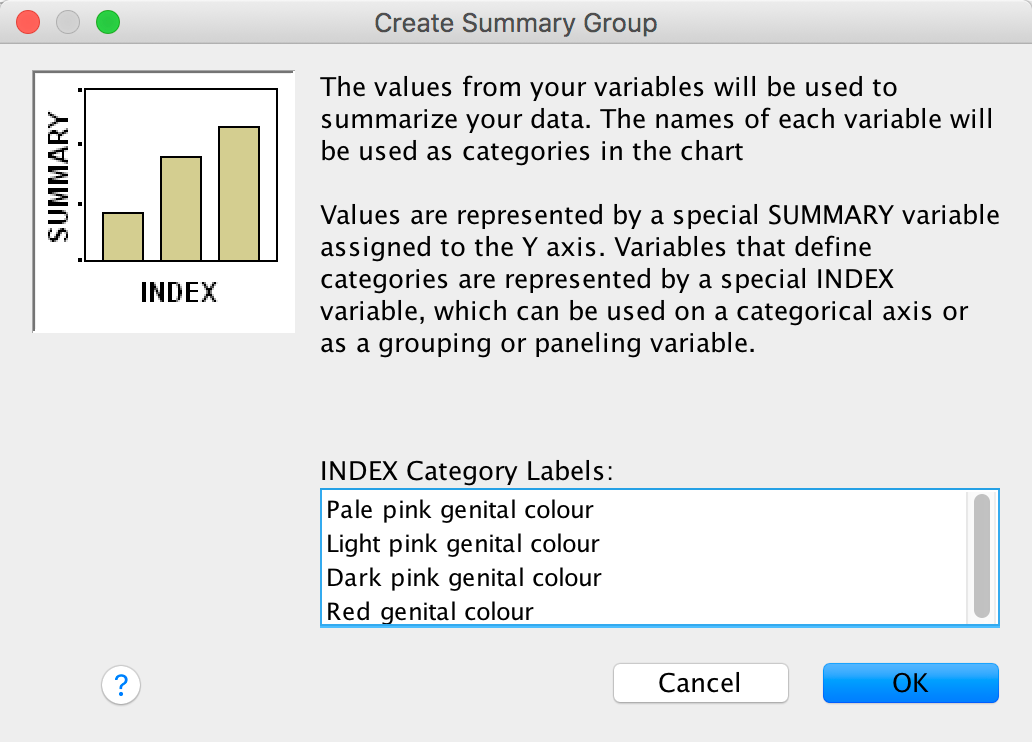Click the middle bar in the preview chart
1032x742 pixels.
[181, 208]
